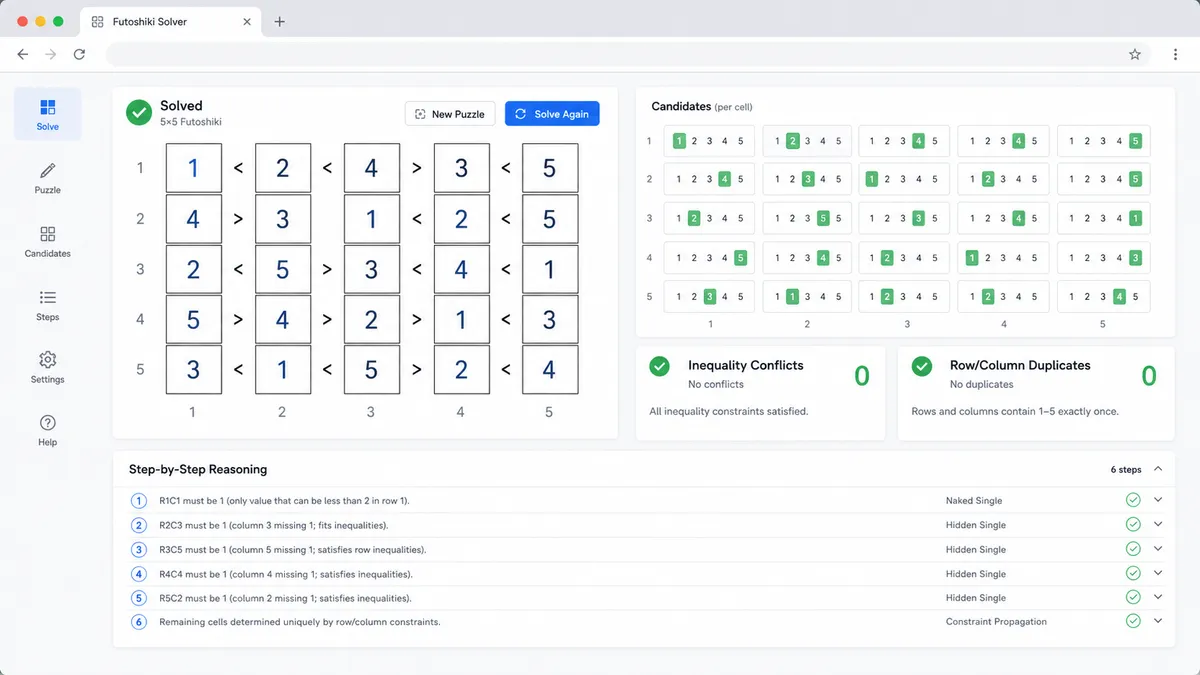Viewport: 1200px width, 675px height.
Task: Select grid cell row 1 column 1
Action: (x=193, y=168)
